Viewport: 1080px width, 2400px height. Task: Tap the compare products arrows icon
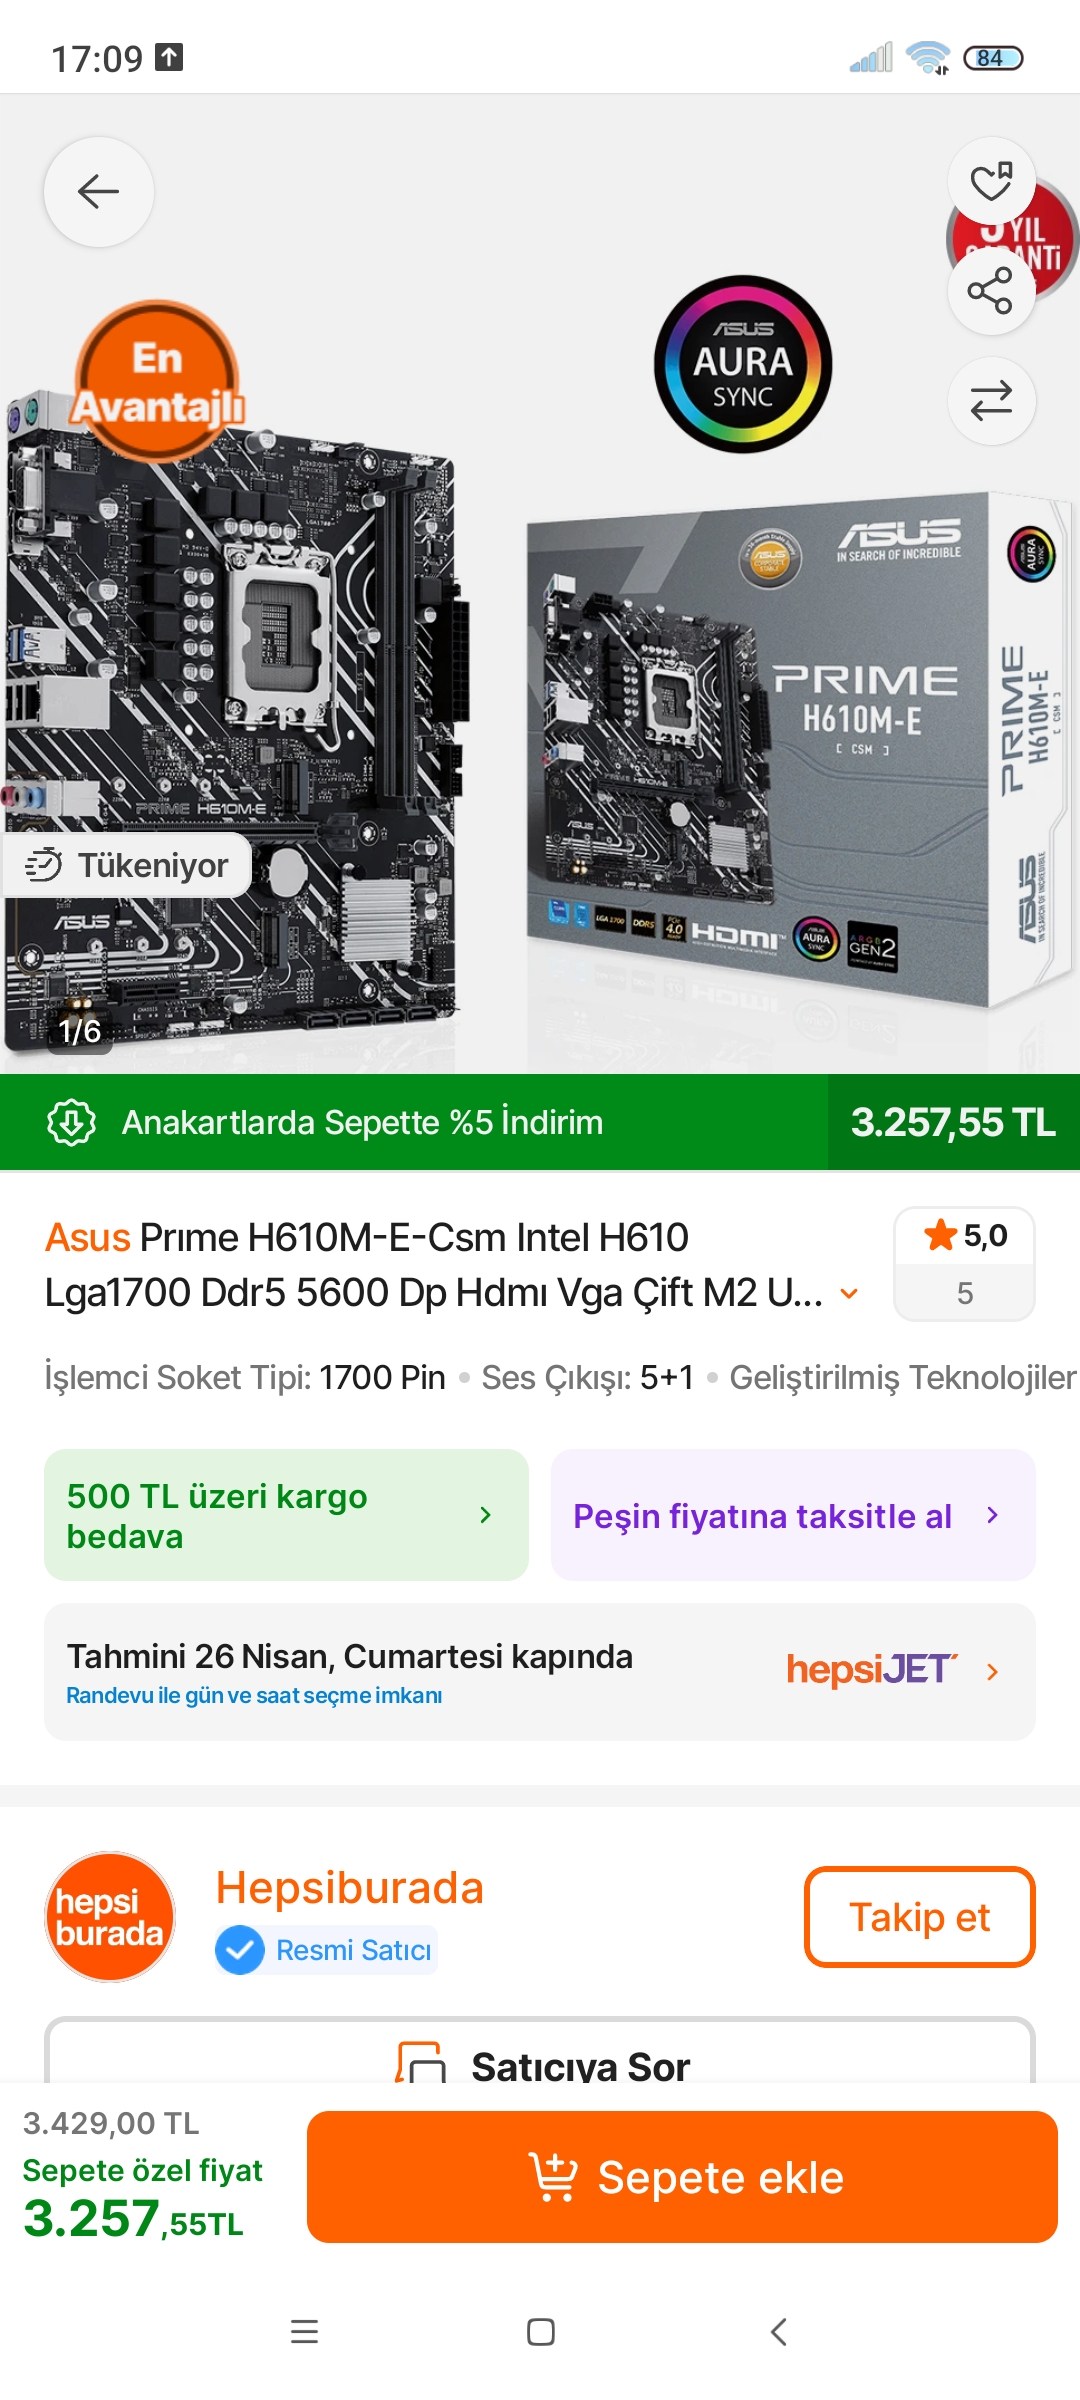pyautogui.click(x=991, y=401)
